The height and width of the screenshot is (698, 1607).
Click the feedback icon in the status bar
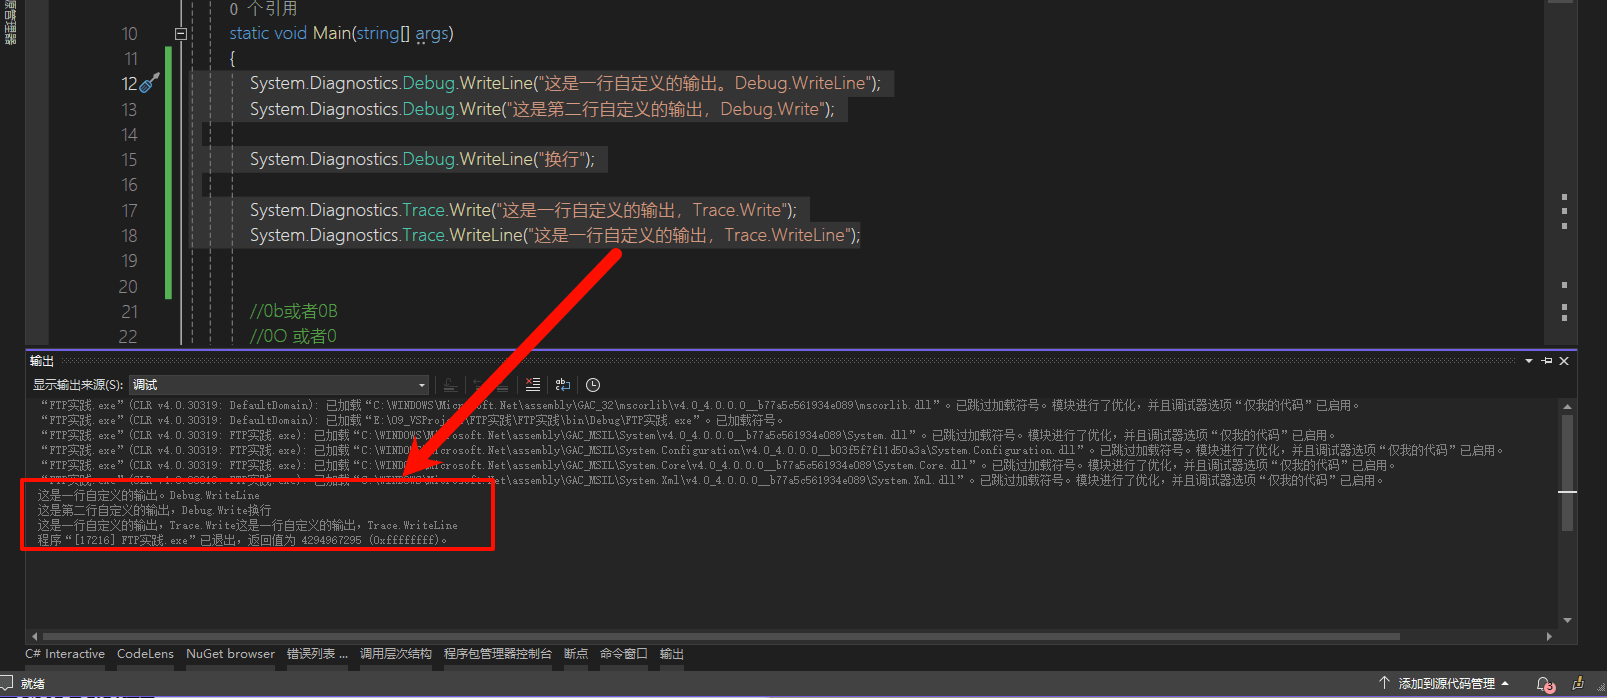[x=1578, y=684]
